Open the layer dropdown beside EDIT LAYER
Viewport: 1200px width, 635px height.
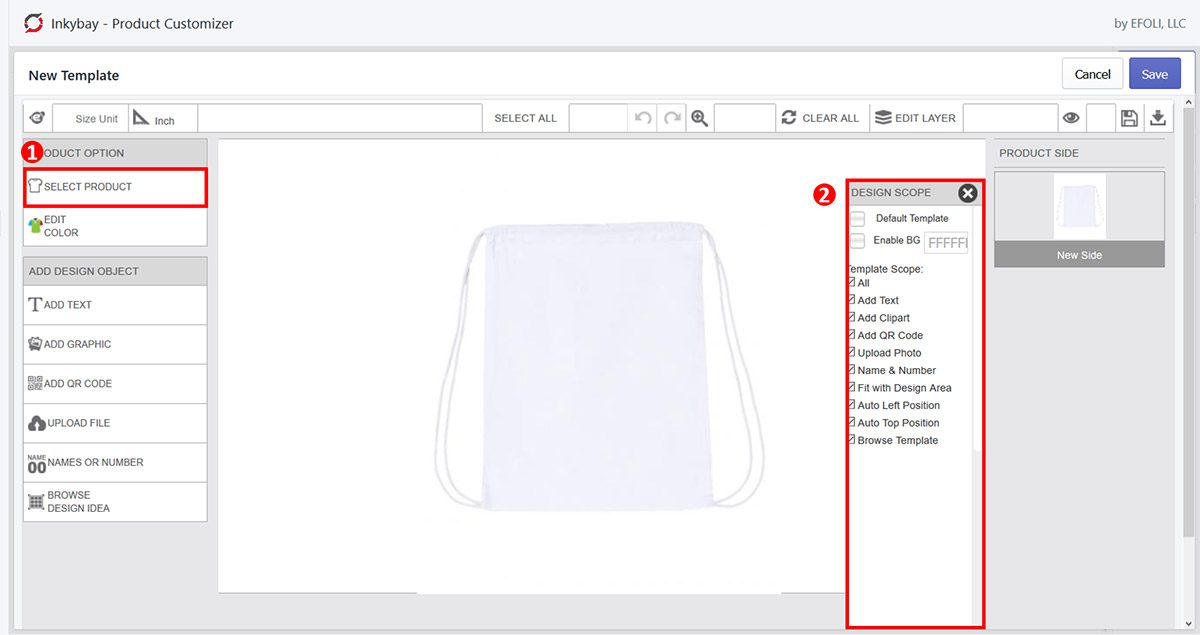1010,118
